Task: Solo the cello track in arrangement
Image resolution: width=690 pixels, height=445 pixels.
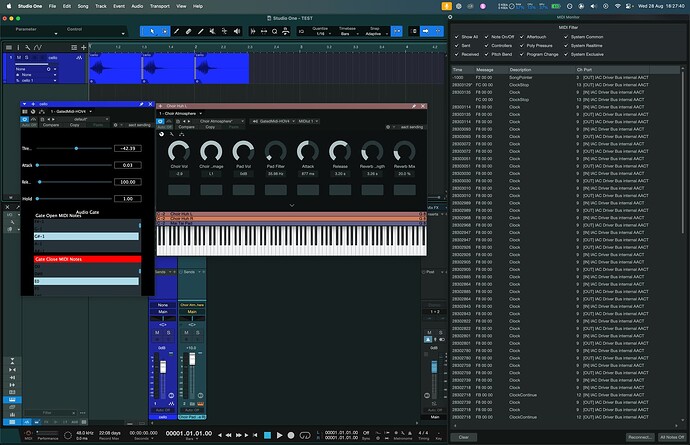Action: tap(26, 57)
